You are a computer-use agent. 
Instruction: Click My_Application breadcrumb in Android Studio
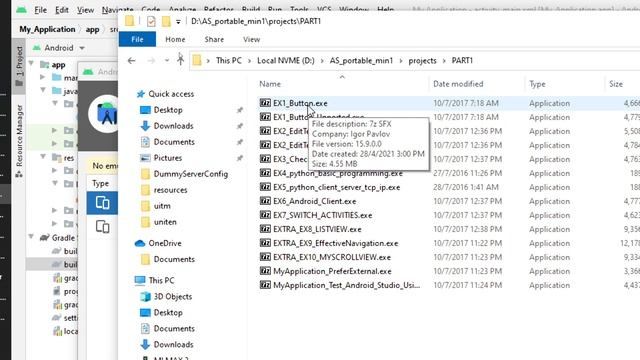[x=47, y=29]
